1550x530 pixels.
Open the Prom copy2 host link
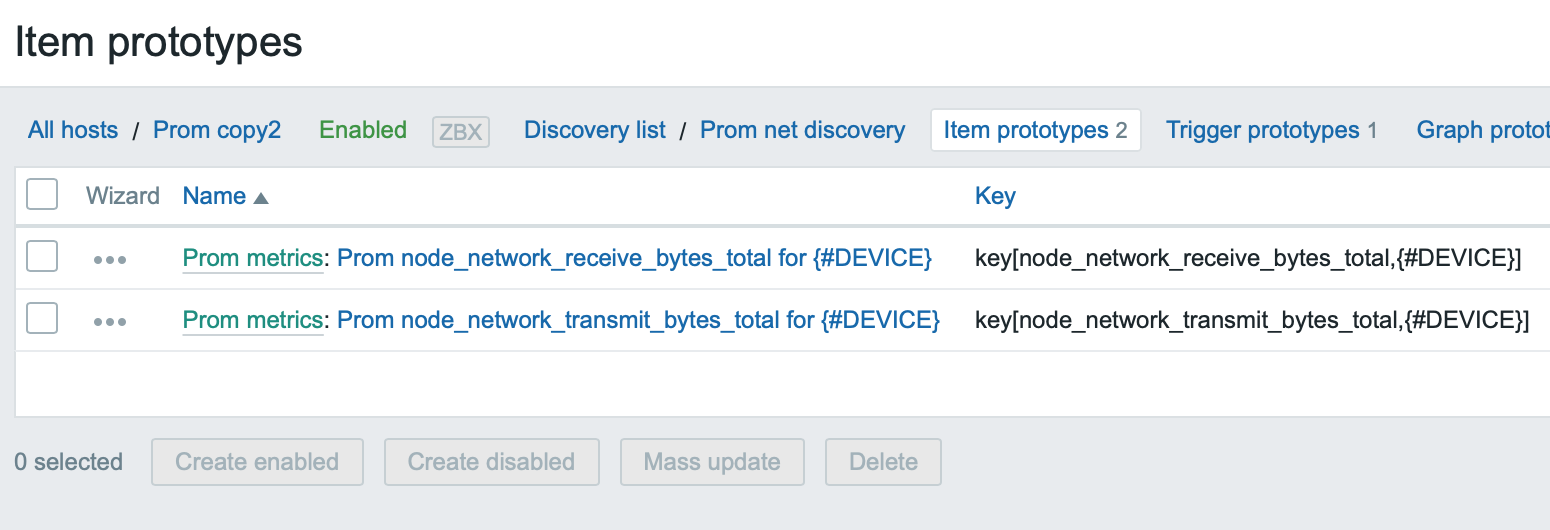[x=217, y=130]
